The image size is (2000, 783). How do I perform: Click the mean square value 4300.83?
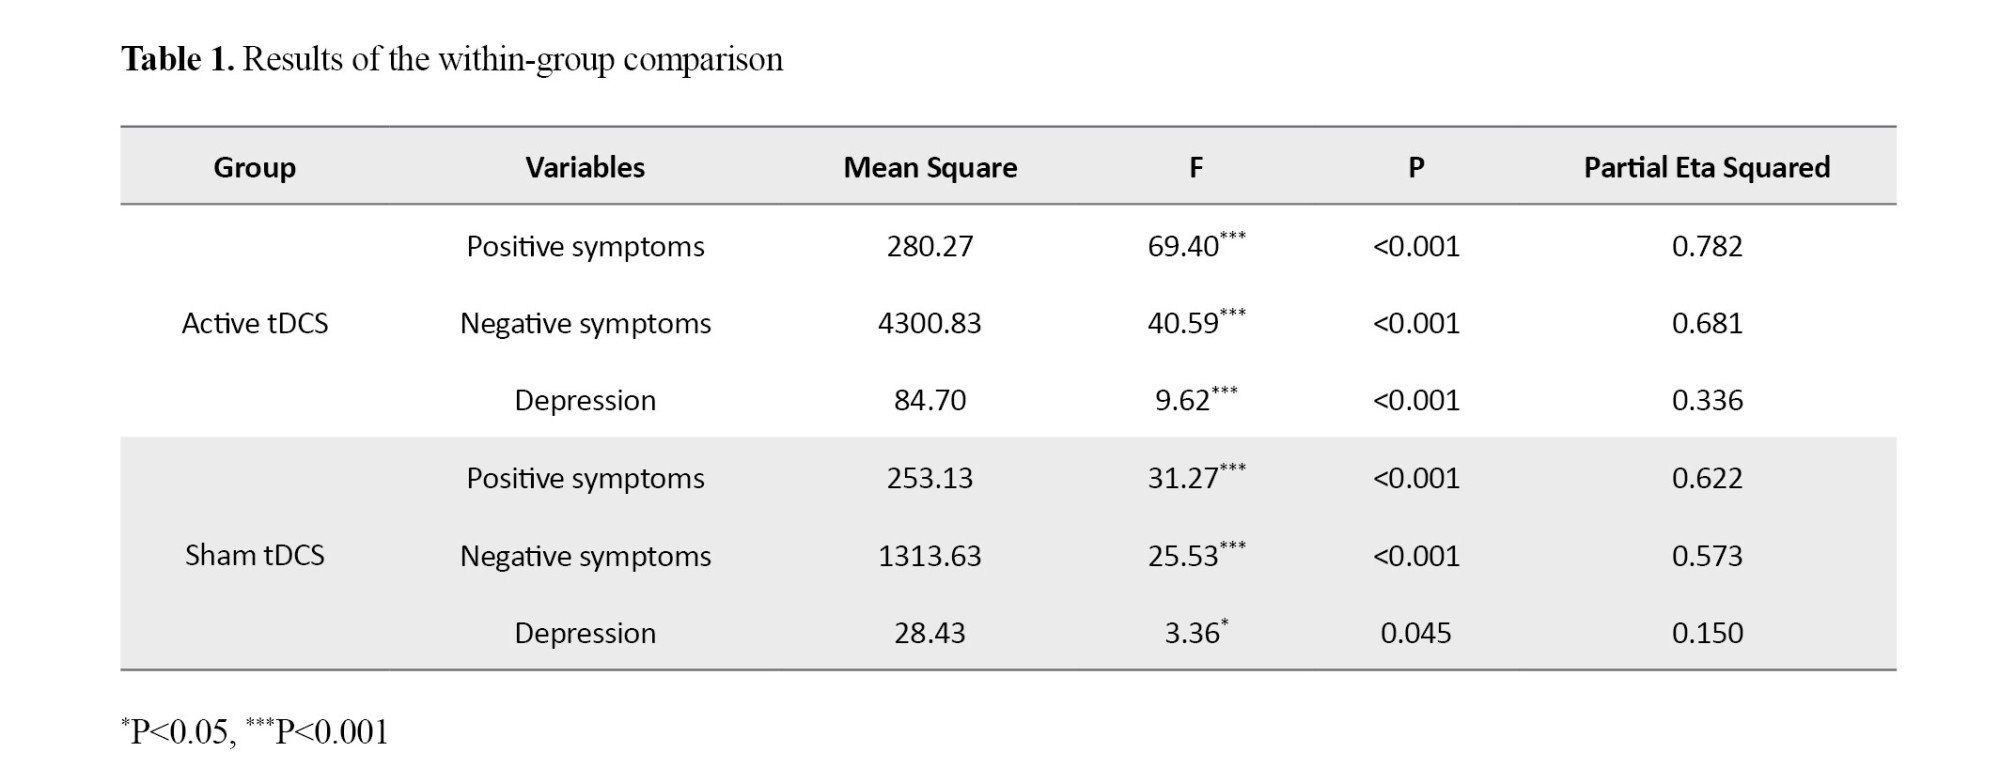pyautogui.click(x=930, y=323)
